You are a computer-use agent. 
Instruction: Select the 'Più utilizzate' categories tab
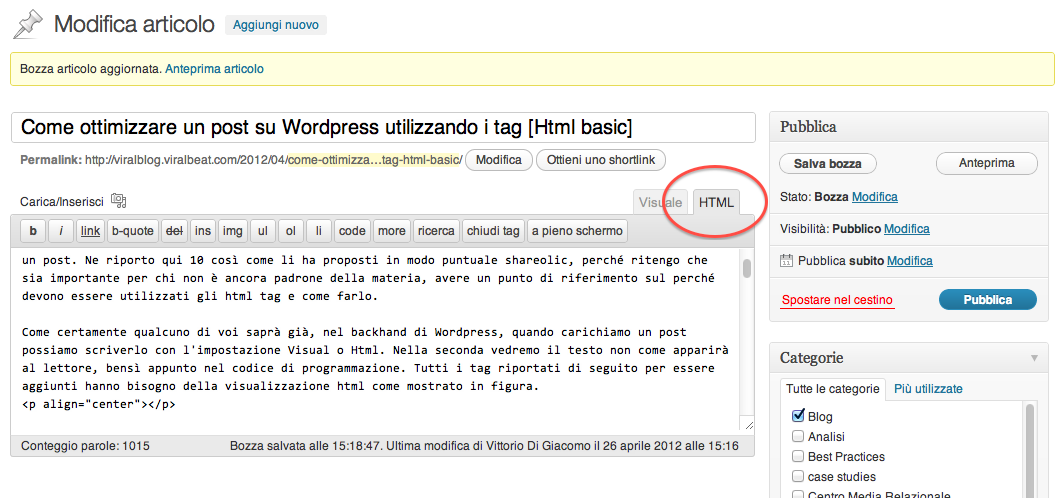coord(928,389)
